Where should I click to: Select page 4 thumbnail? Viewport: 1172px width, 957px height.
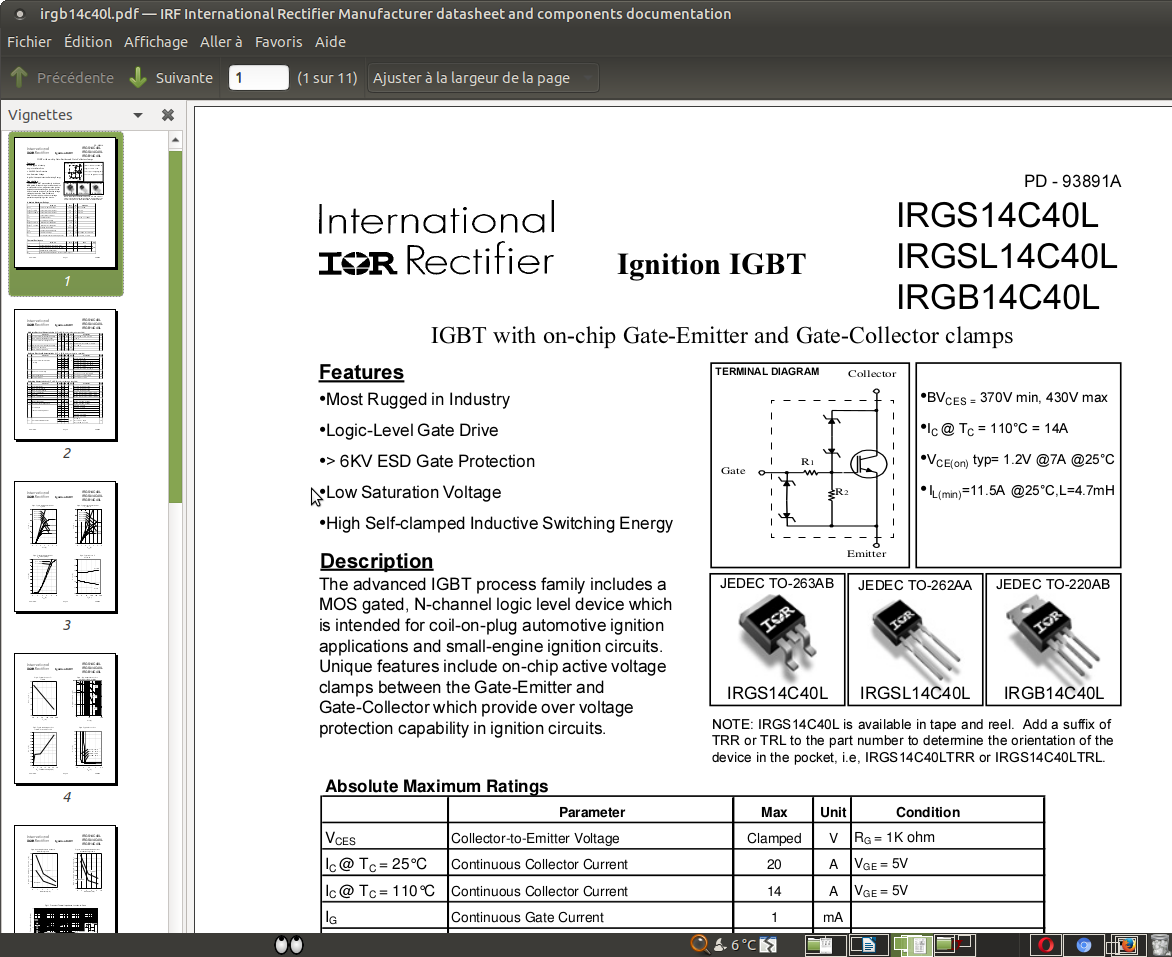click(x=66, y=719)
